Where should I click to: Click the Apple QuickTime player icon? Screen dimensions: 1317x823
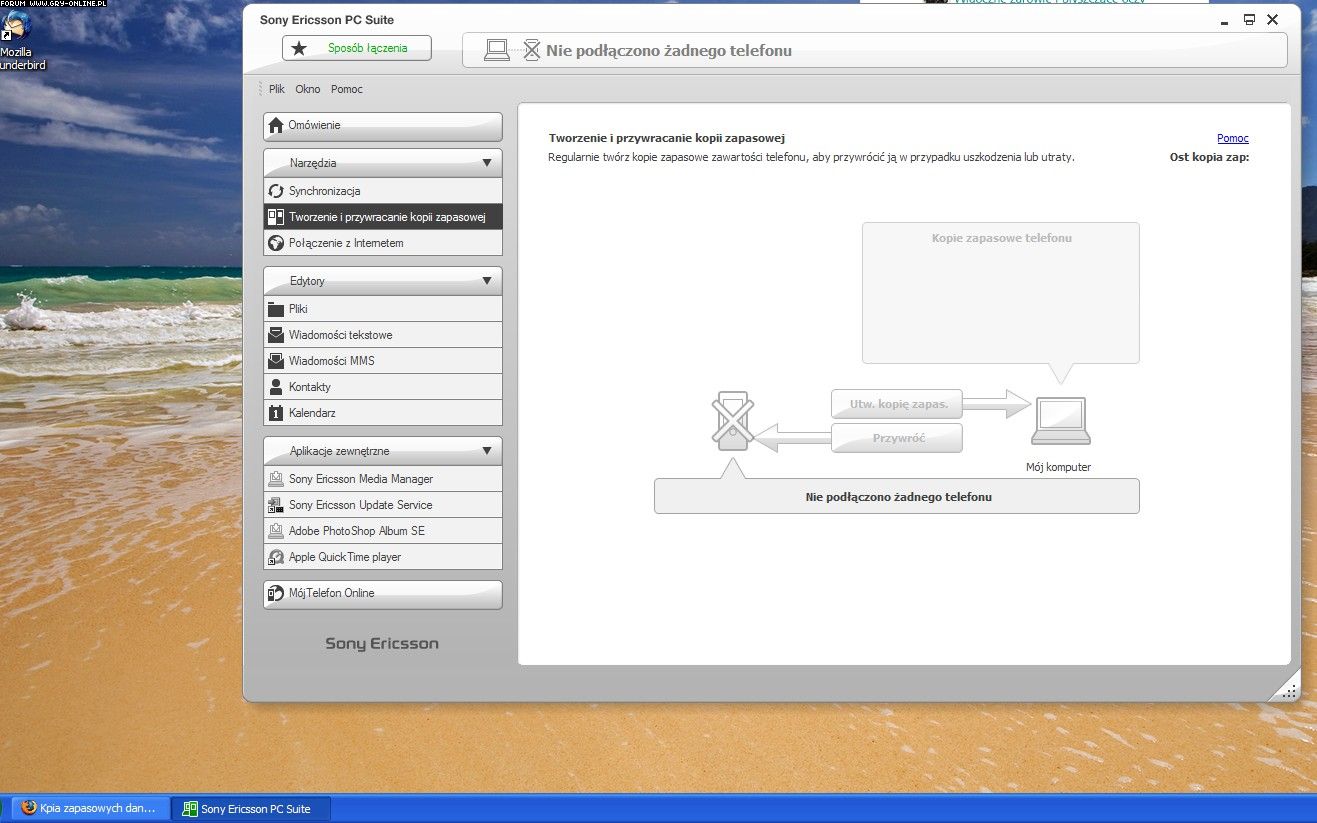(276, 557)
